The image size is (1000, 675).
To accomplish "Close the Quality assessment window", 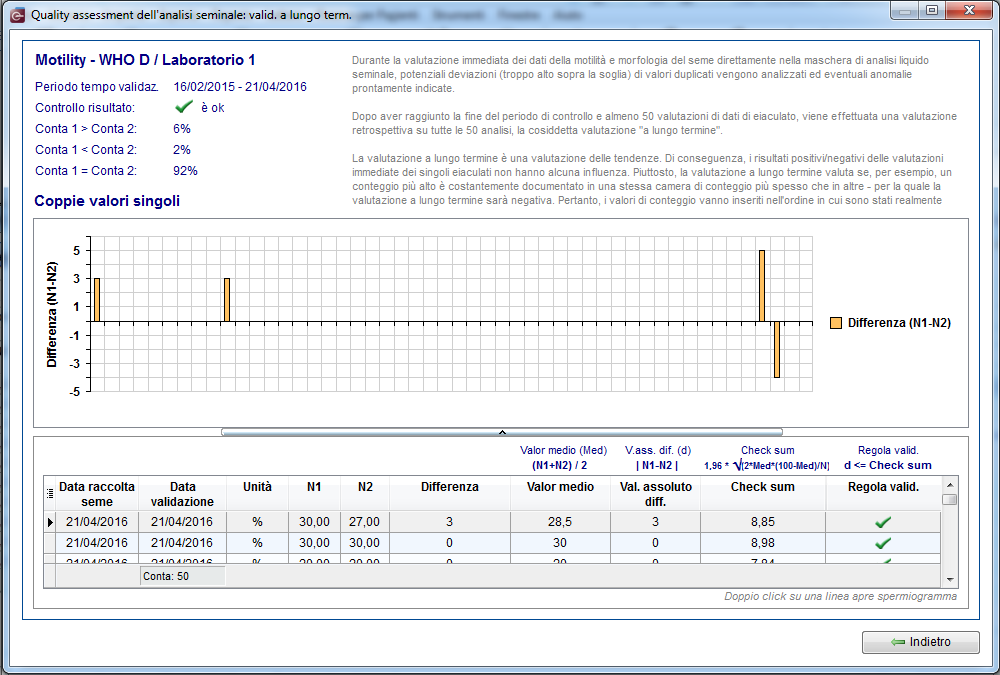I will click(969, 10).
